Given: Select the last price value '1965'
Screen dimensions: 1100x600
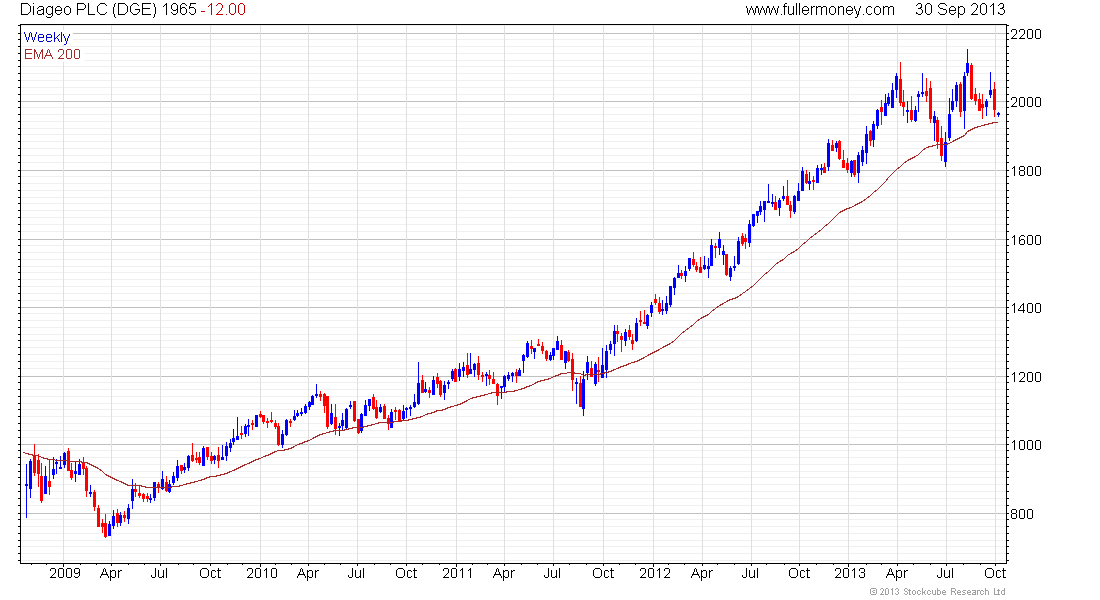Looking at the screenshot, I should tap(179, 10).
